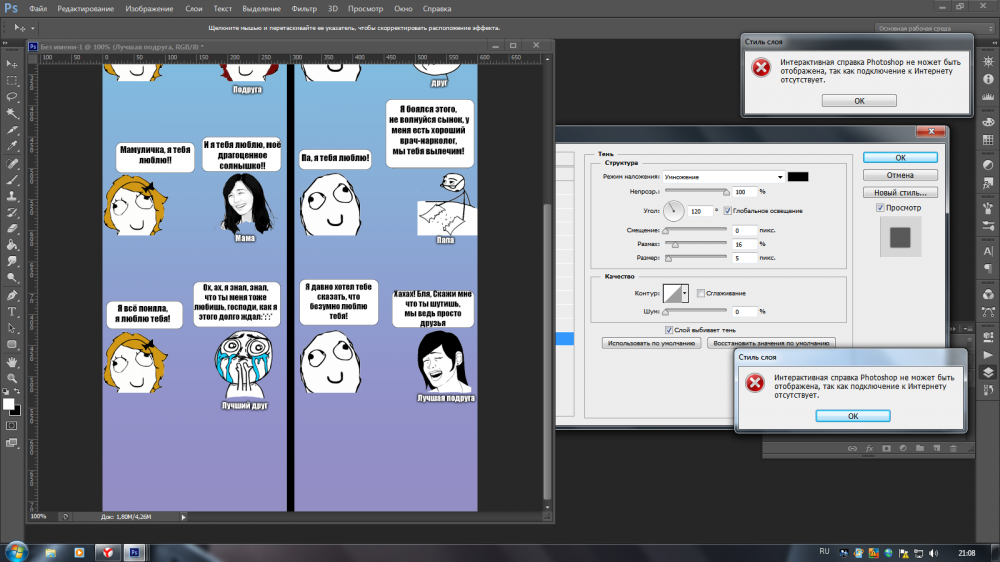Select the Magic Wand tool
Screen dimensions: 1000x562
tap(12, 114)
